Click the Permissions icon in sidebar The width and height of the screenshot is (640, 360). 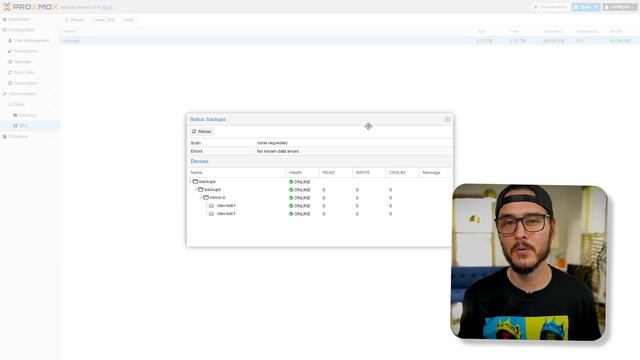click(10, 51)
